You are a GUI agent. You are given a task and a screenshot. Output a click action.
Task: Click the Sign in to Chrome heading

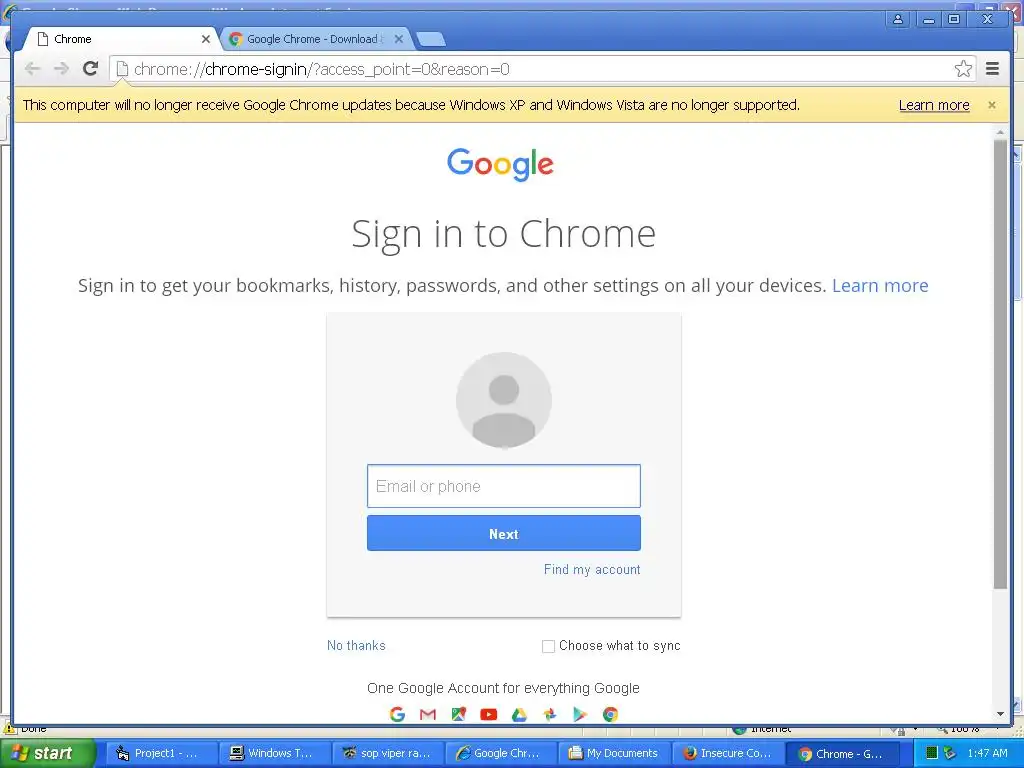pos(504,234)
